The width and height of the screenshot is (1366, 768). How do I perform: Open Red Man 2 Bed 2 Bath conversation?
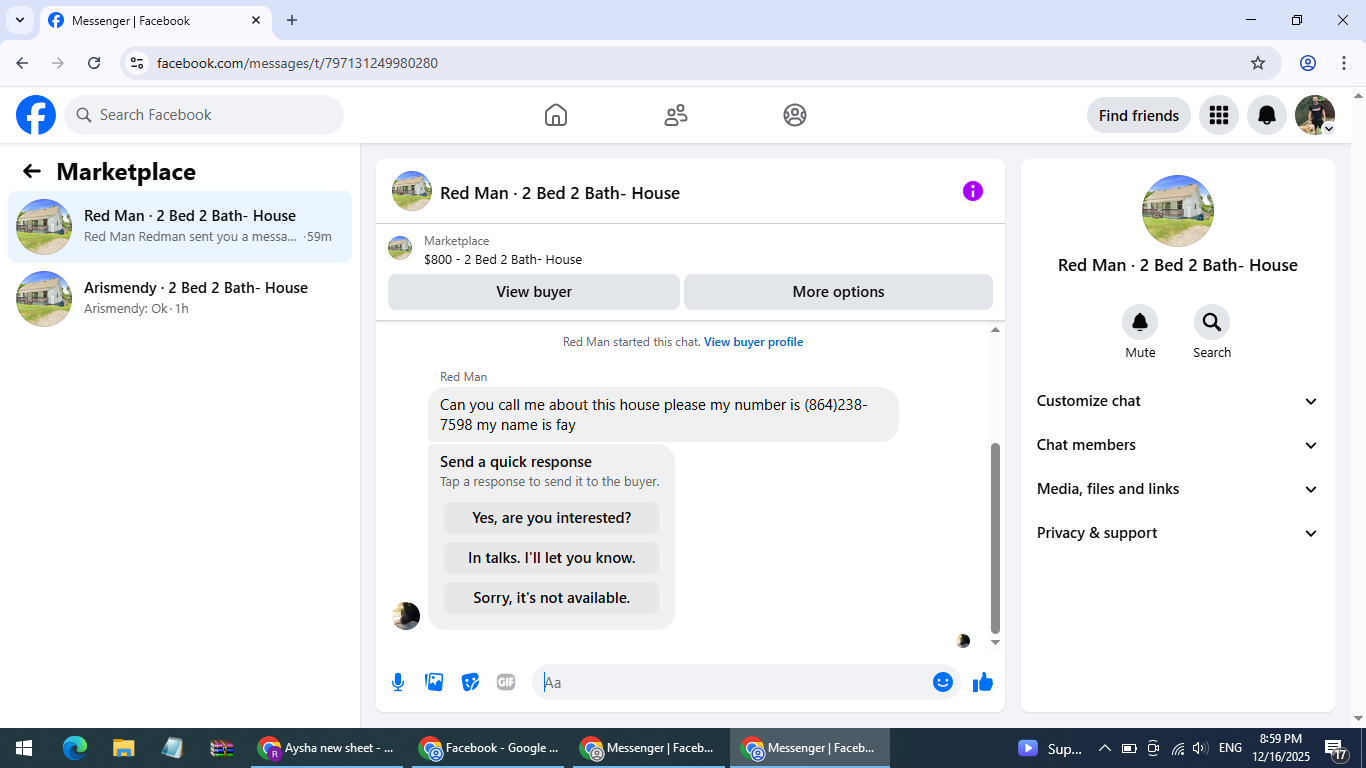click(x=180, y=227)
